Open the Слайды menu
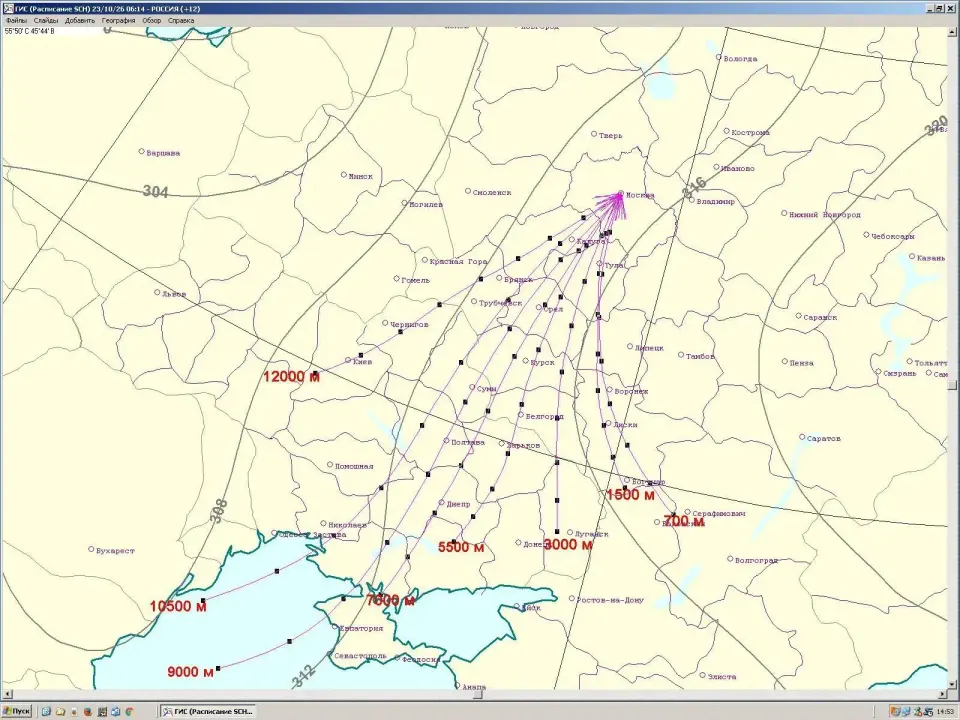Screen dimensions: 960x720 [x=46, y=20]
